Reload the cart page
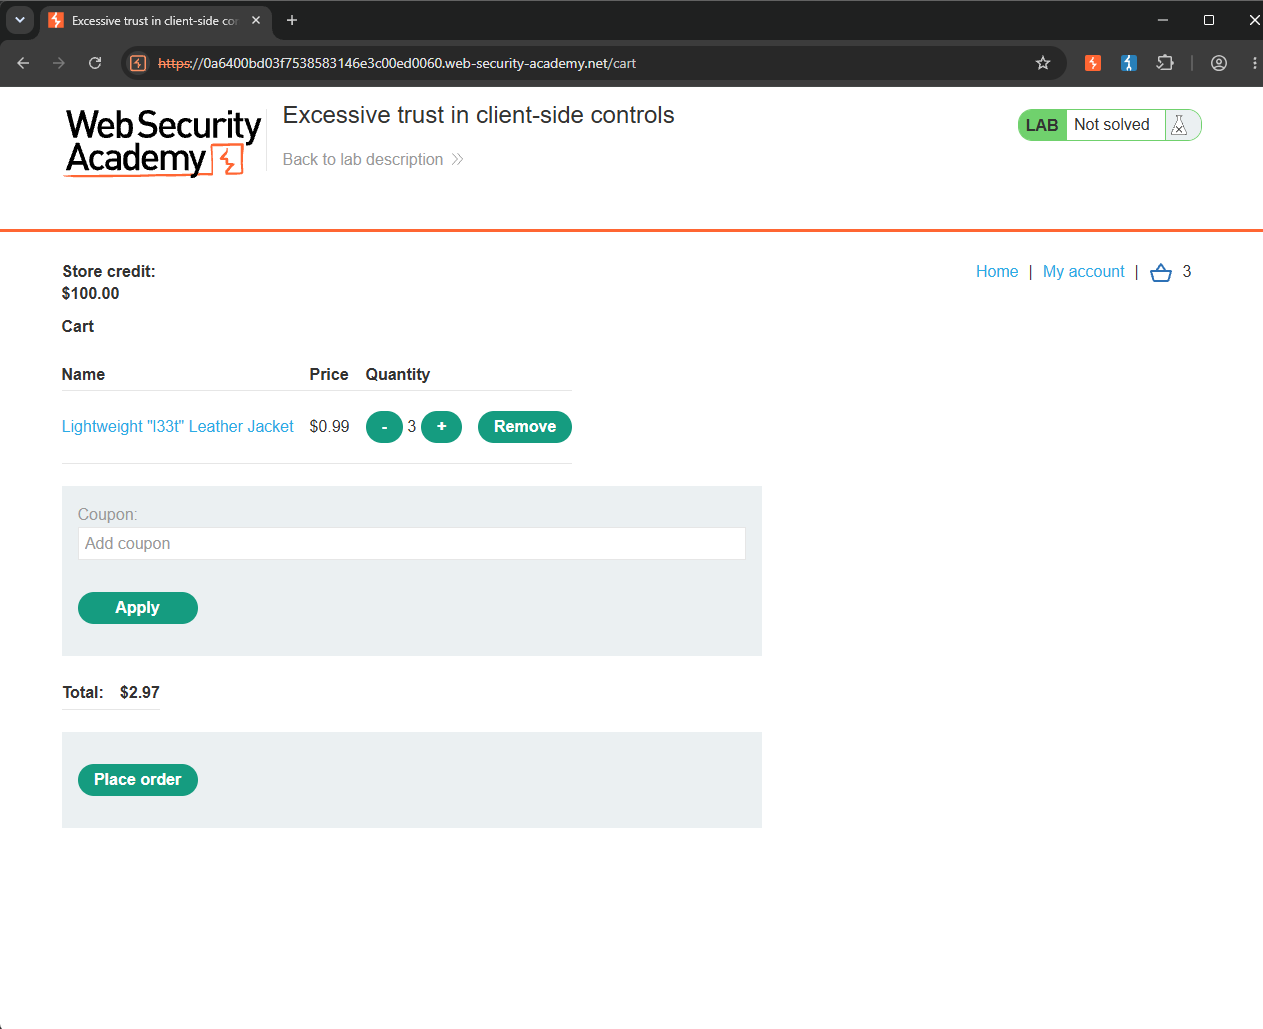 (95, 63)
